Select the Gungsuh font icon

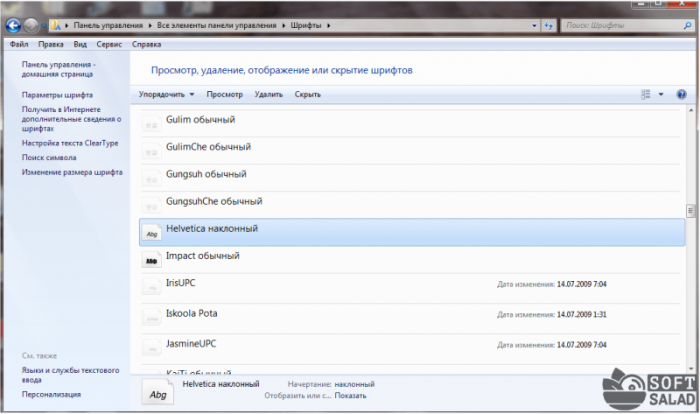click(151, 178)
